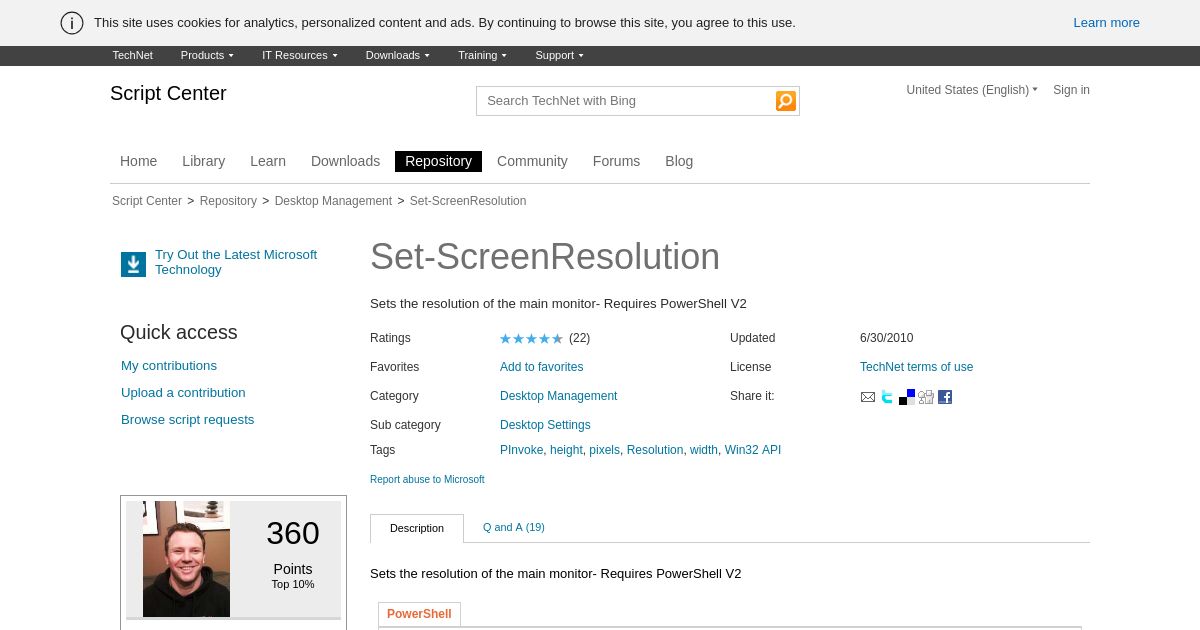Share the script on Delicious
The image size is (1200, 630).
point(906,397)
